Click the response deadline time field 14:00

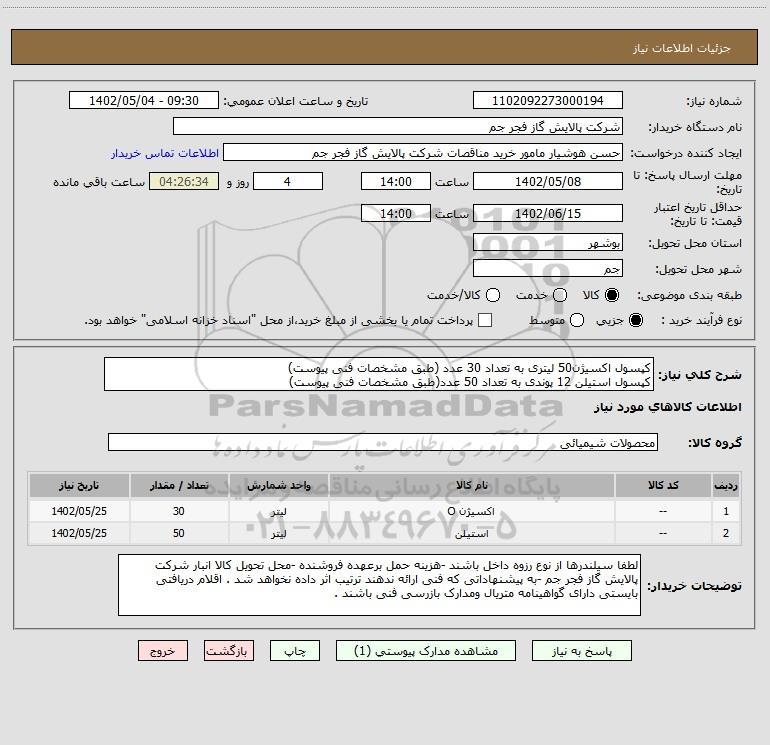[x=396, y=181]
